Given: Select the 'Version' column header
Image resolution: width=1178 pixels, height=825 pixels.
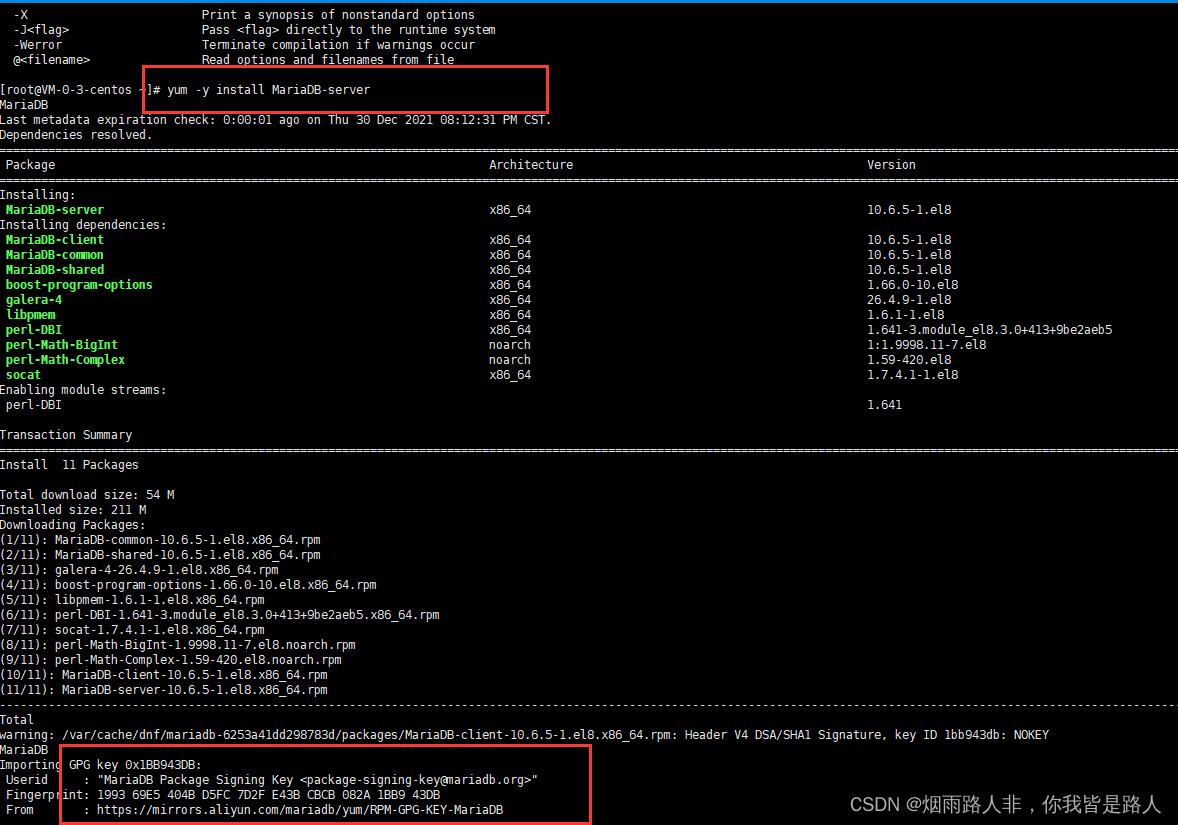Looking at the screenshot, I should pos(891,165).
